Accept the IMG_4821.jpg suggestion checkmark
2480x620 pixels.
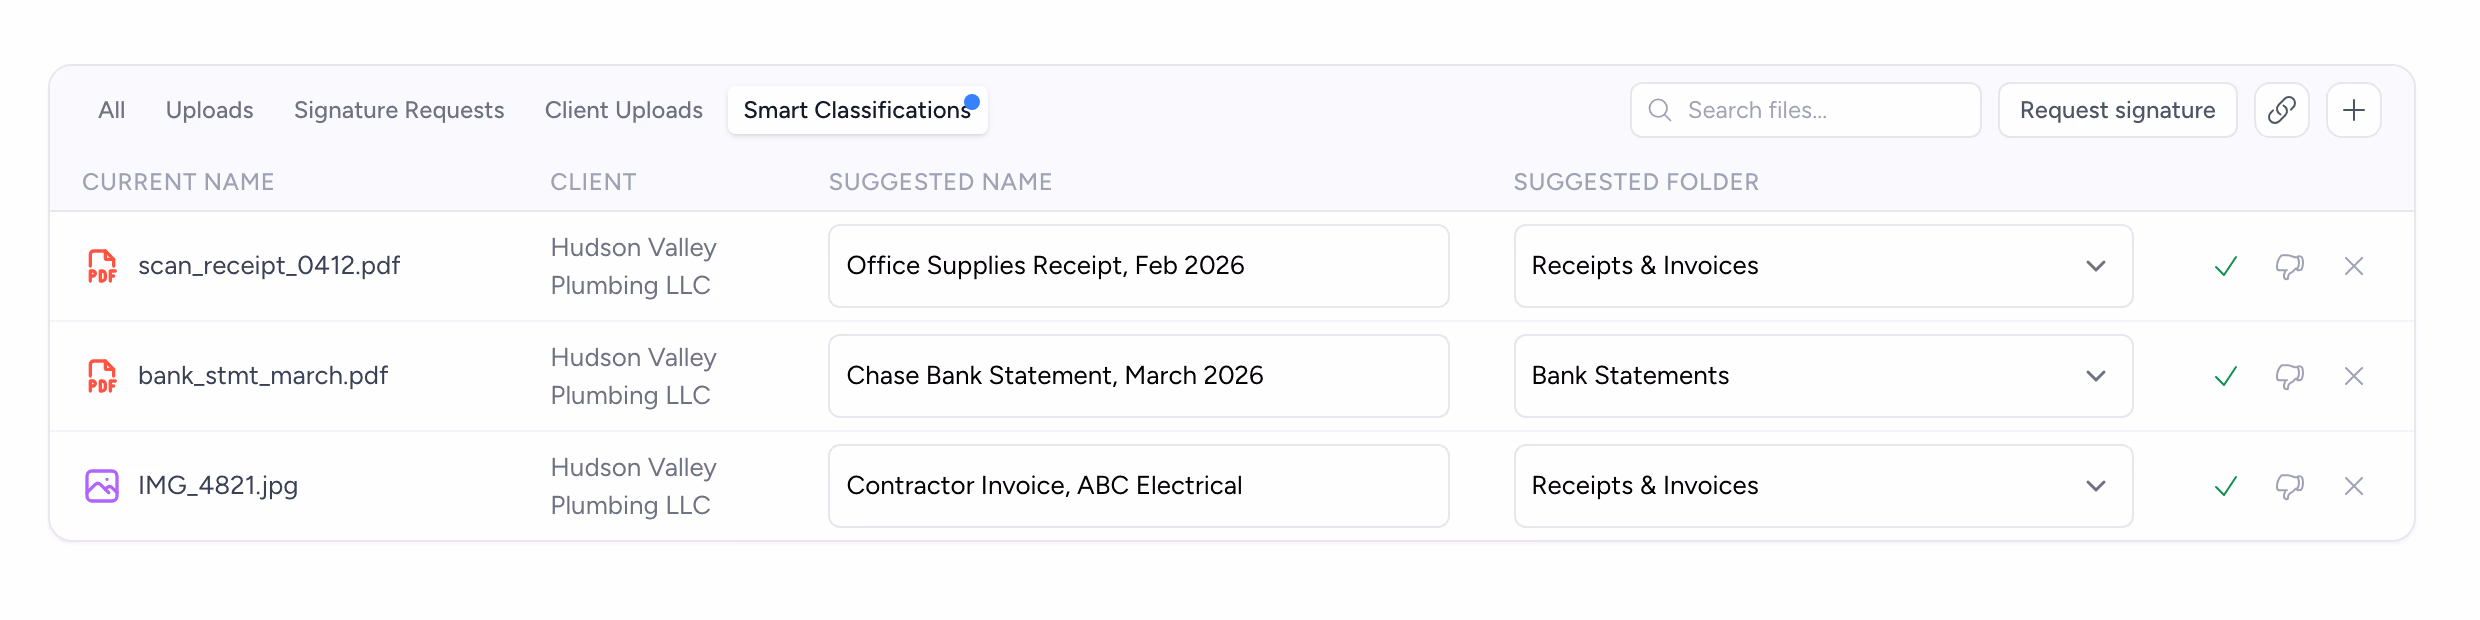[2225, 486]
